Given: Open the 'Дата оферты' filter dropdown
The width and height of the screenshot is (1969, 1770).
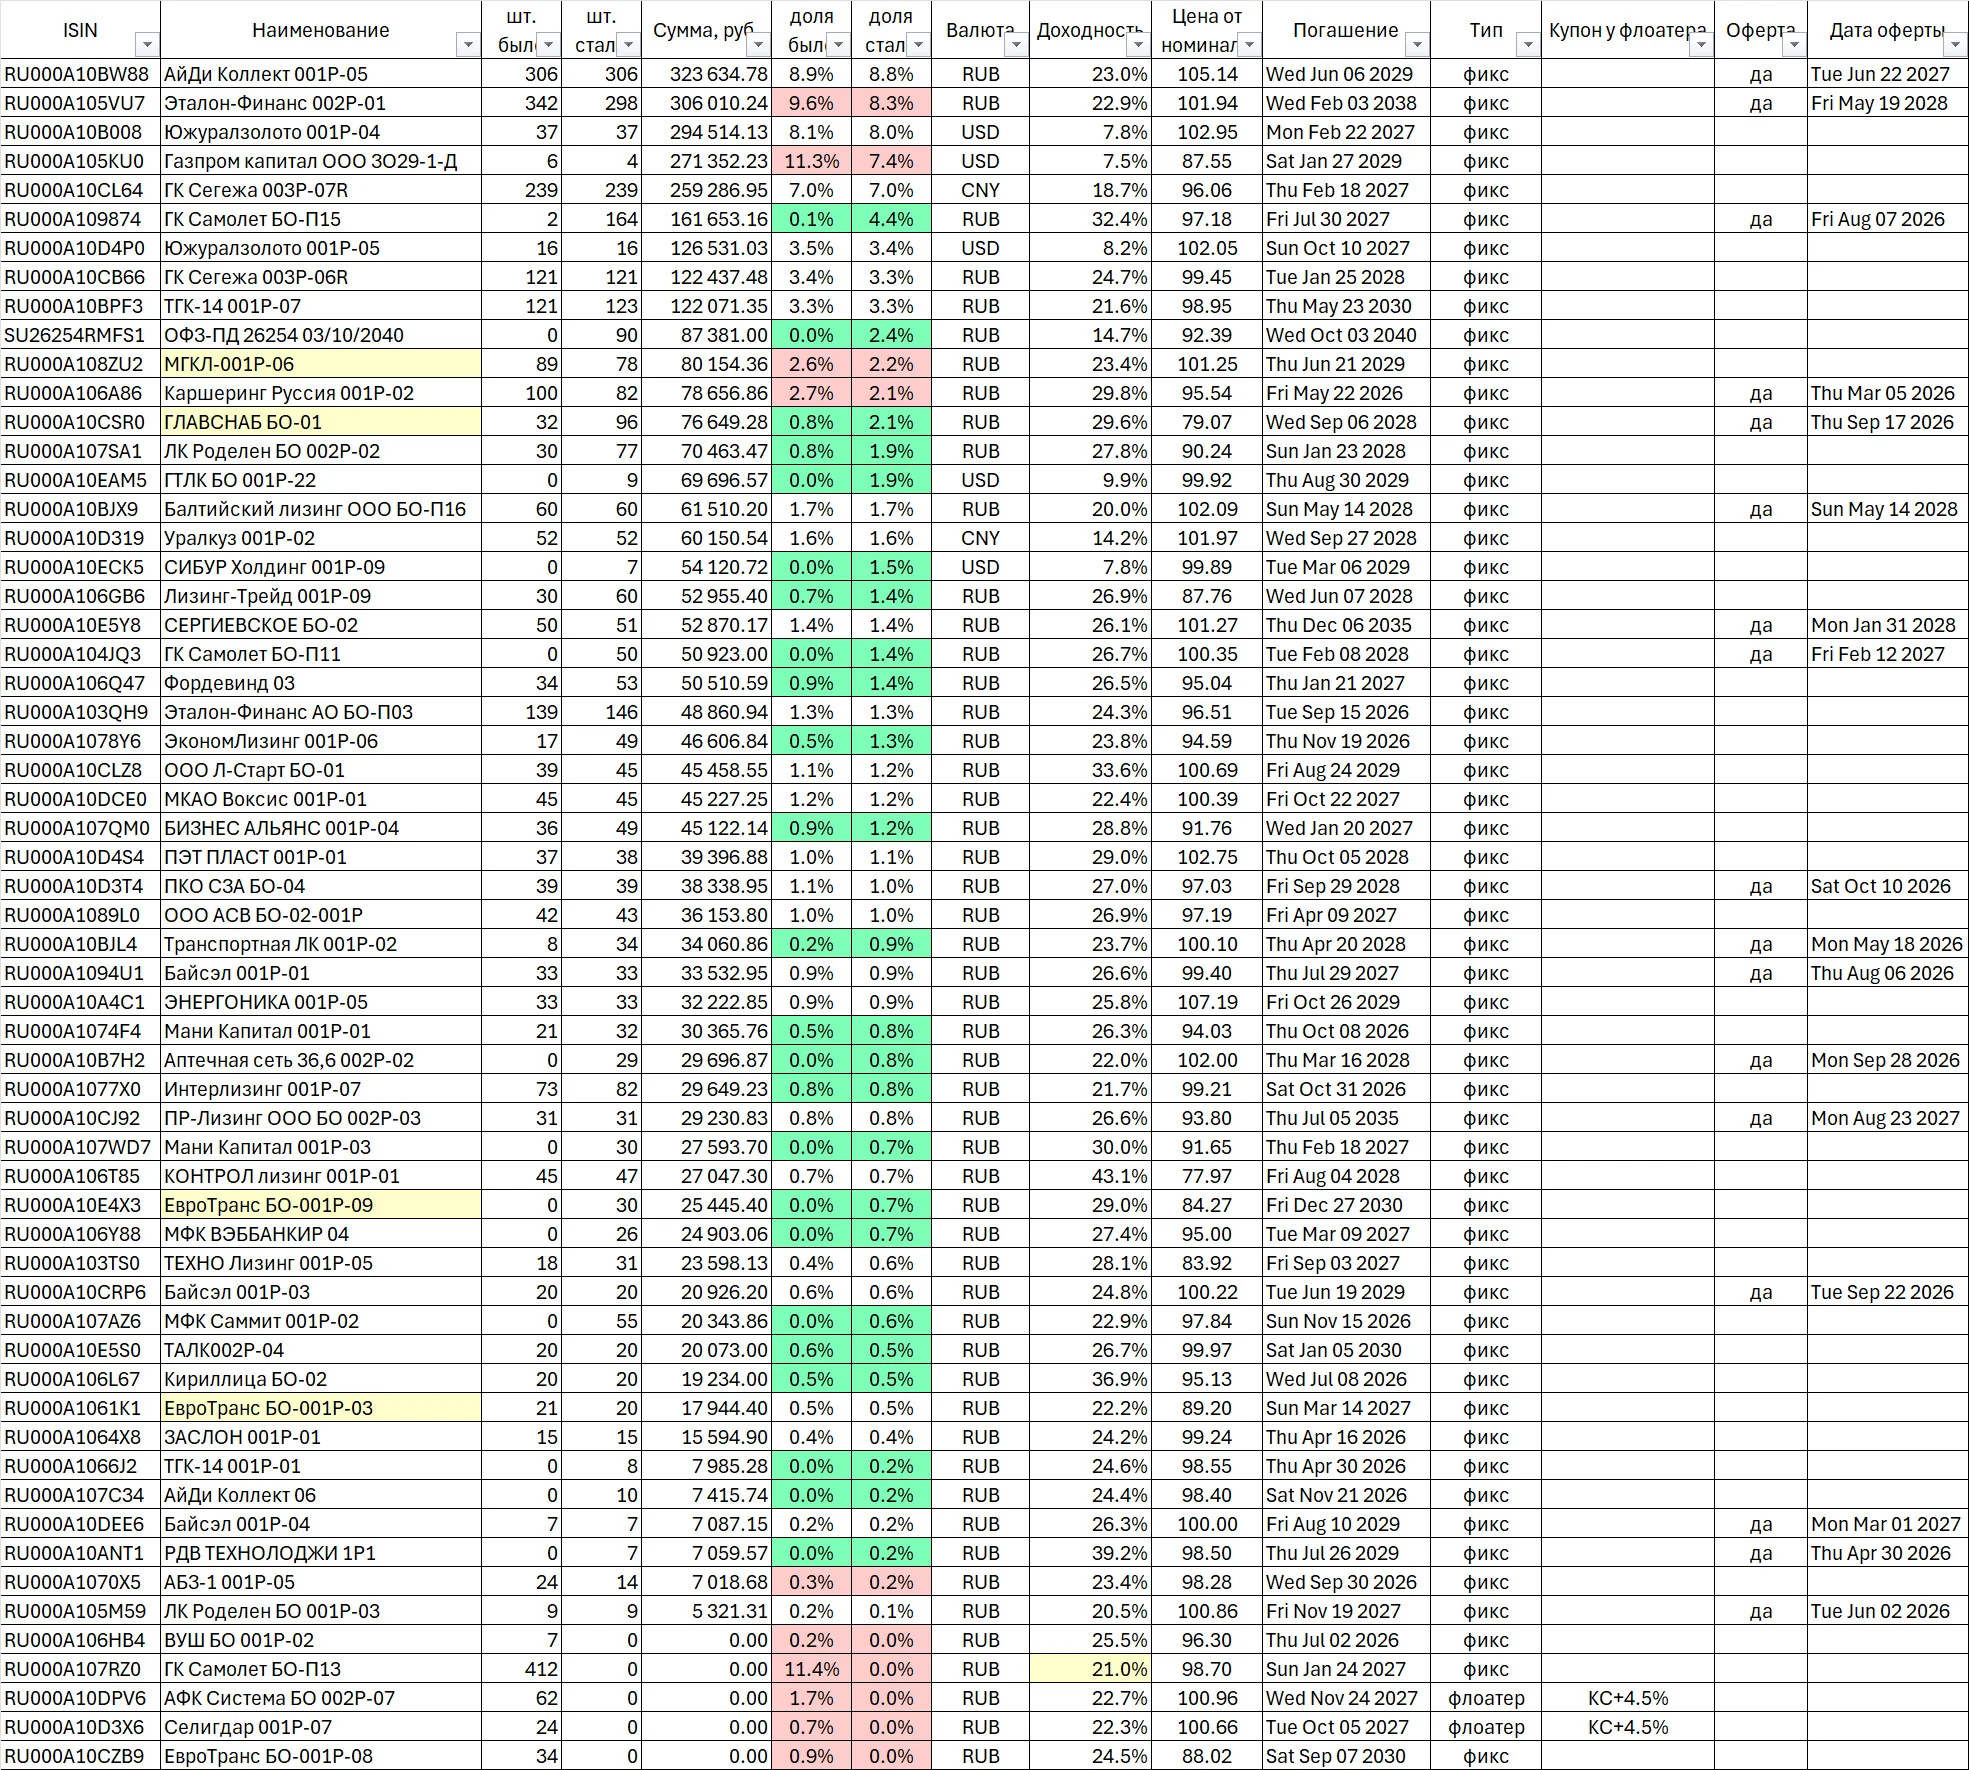Looking at the screenshot, I should (1955, 45).
